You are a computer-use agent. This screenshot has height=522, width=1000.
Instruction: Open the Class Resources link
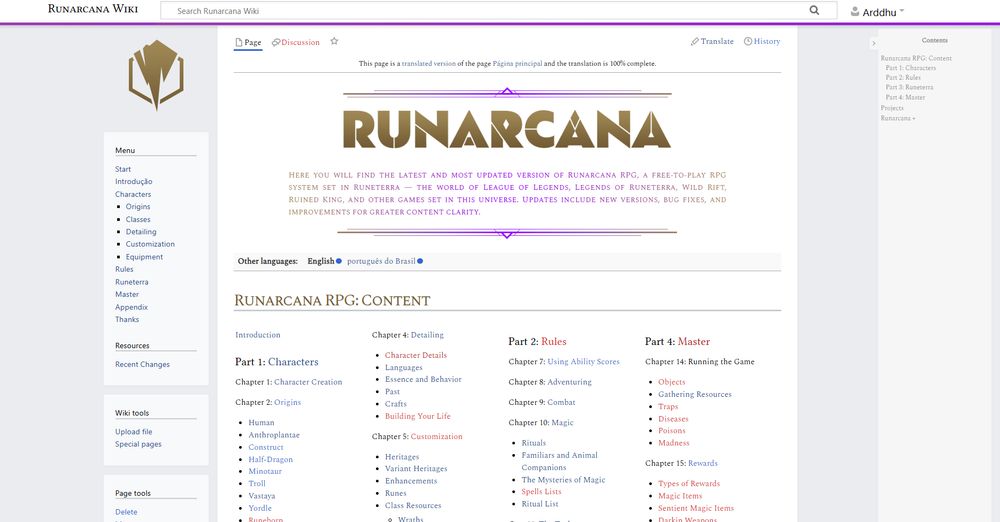(x=413, y=505)
